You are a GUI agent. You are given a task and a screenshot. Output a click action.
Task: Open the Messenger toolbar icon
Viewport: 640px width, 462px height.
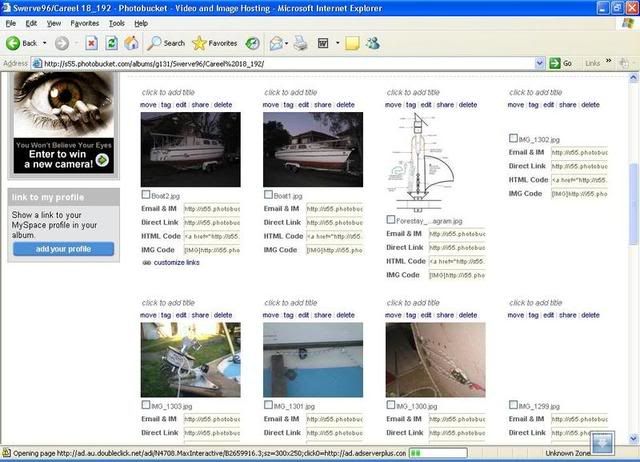click(x=373, y=43)
